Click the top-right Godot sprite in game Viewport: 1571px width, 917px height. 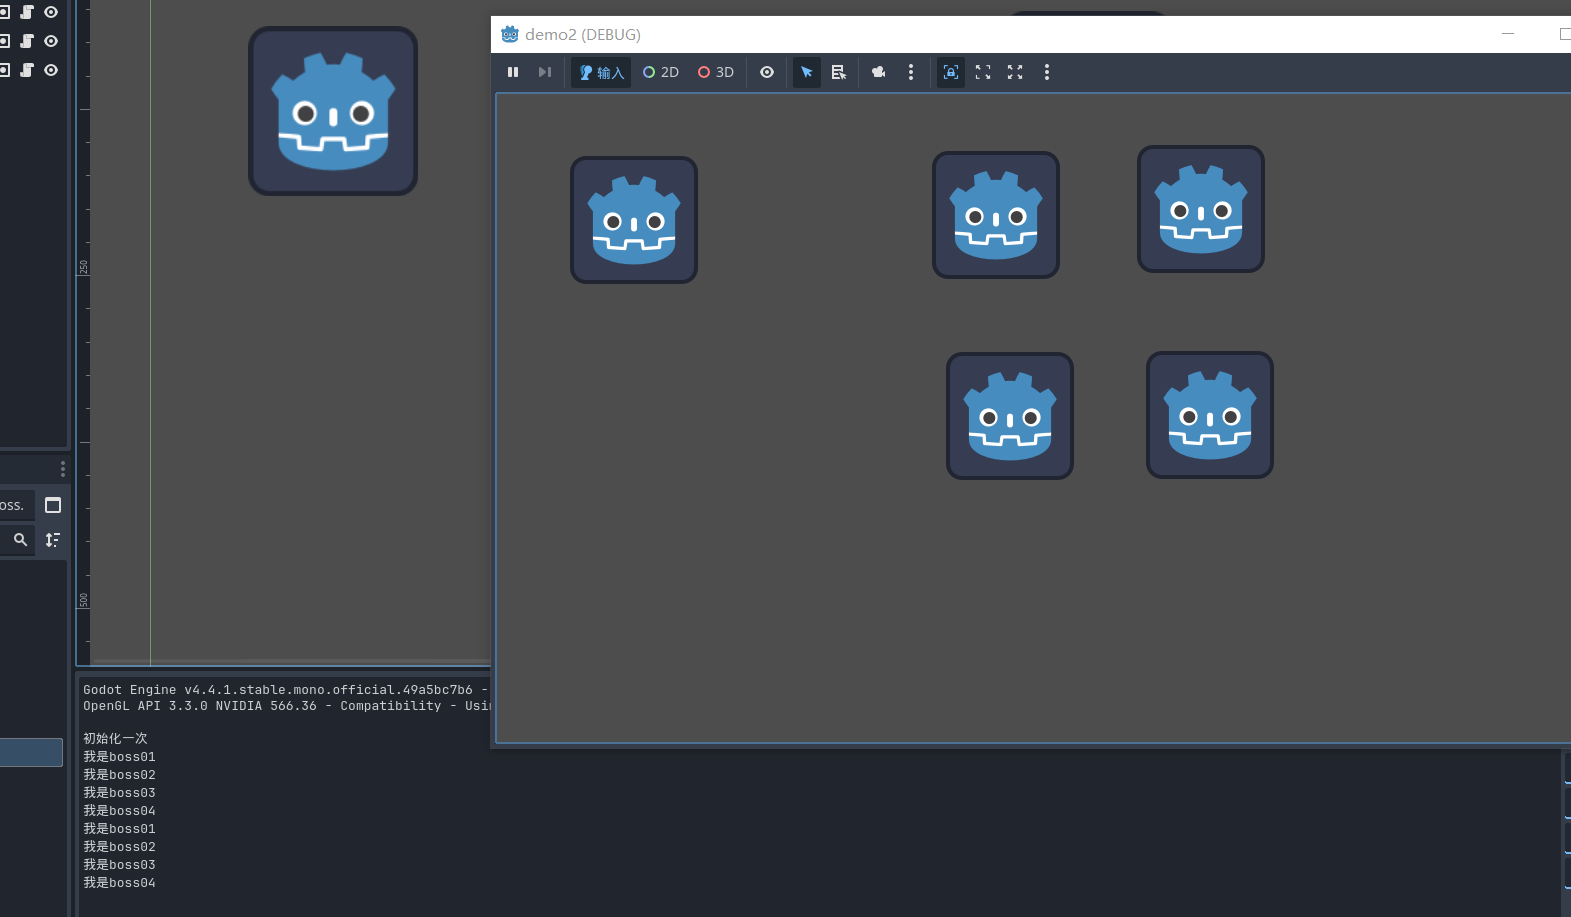(1201, 209)
